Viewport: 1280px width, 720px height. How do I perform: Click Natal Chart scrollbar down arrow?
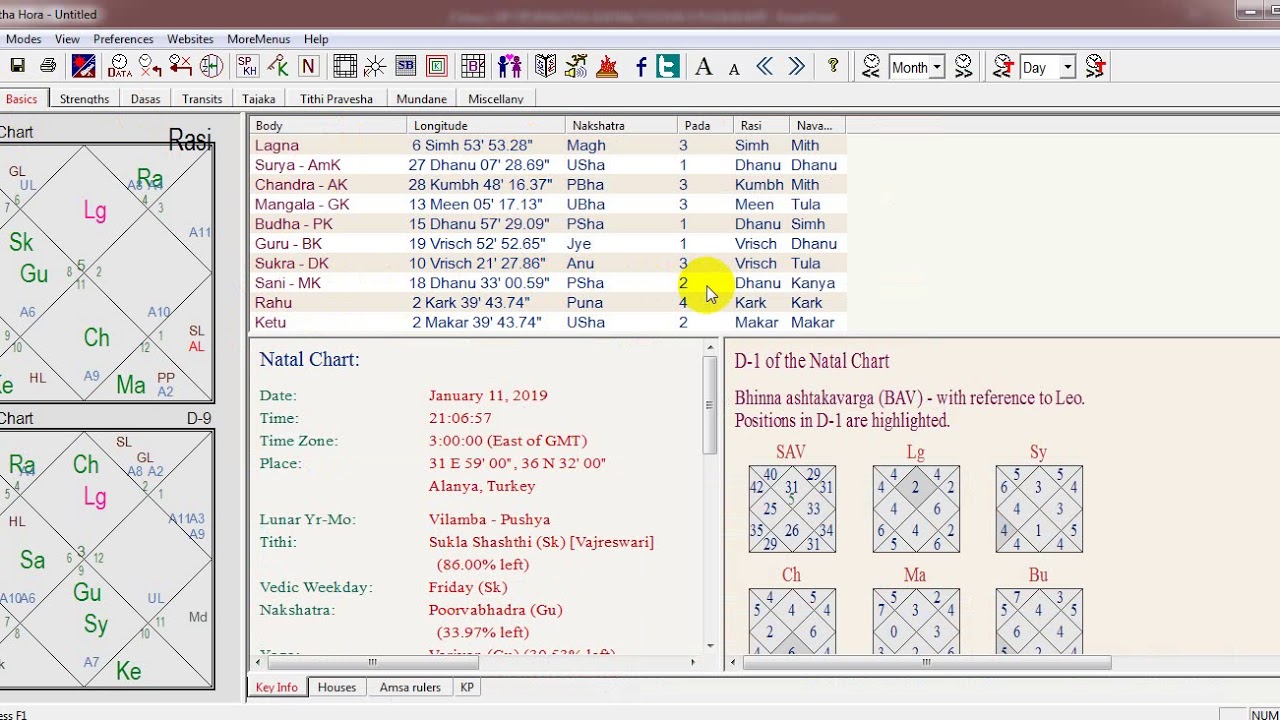tap(710, 646)
